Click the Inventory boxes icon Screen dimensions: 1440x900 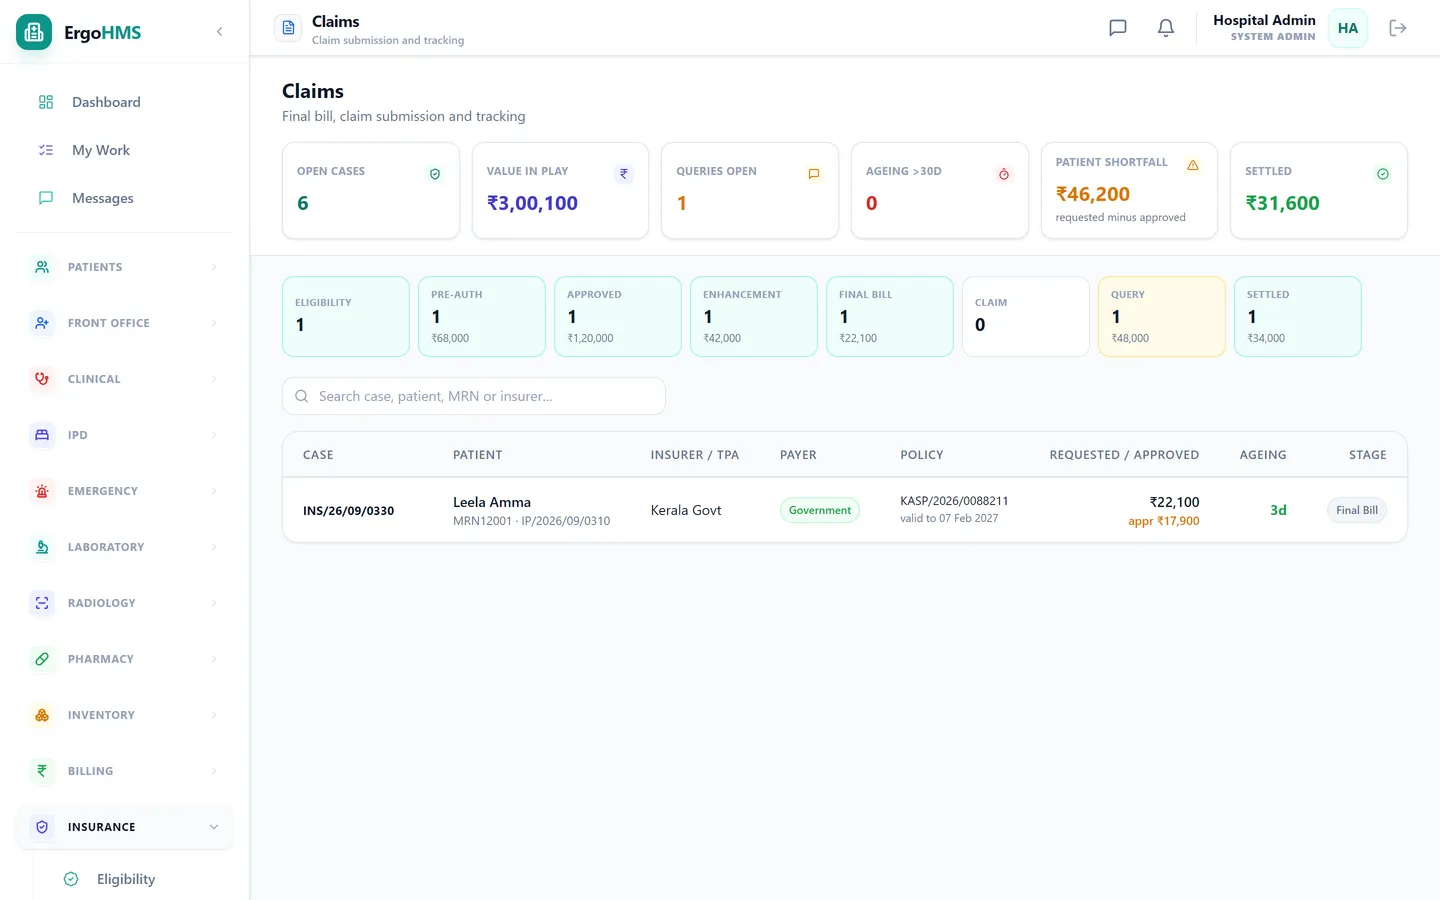42,715
